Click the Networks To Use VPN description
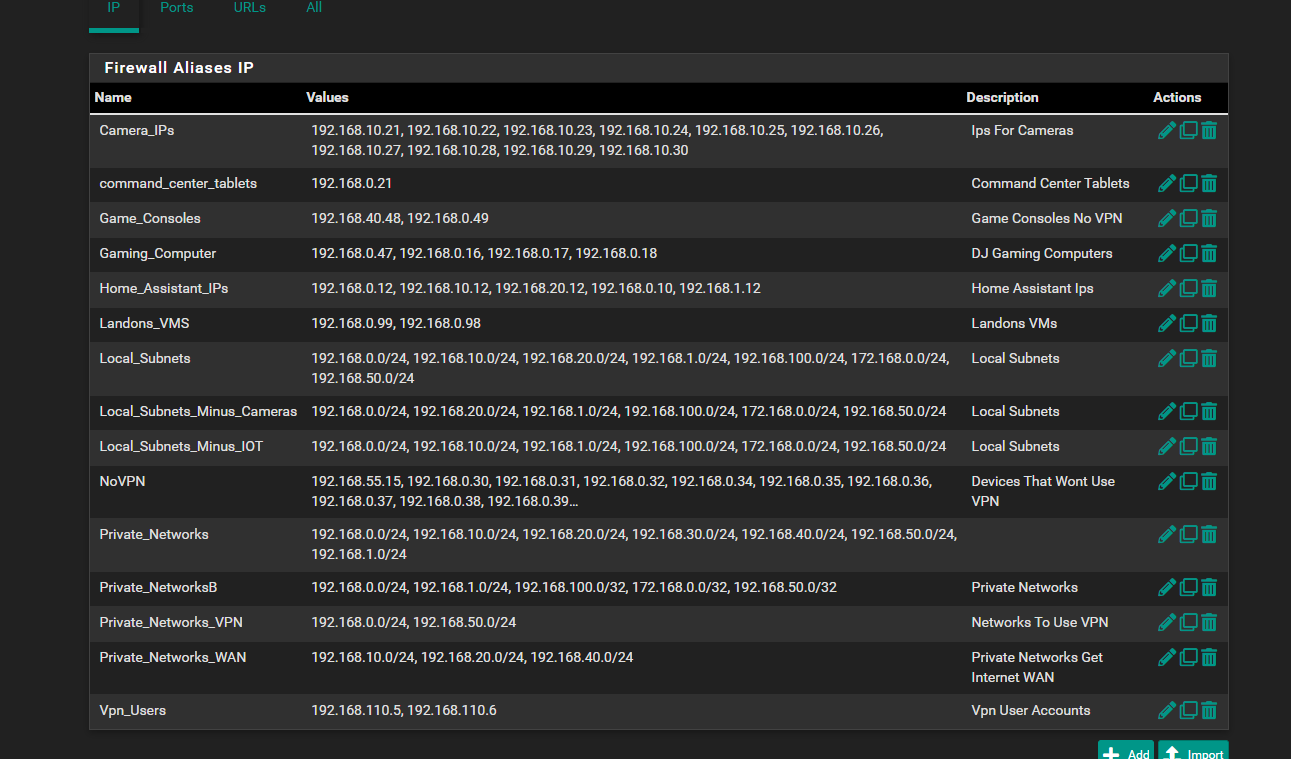Image resolution: width=1291 pixels, height=759 pixels. point(1040,622)
